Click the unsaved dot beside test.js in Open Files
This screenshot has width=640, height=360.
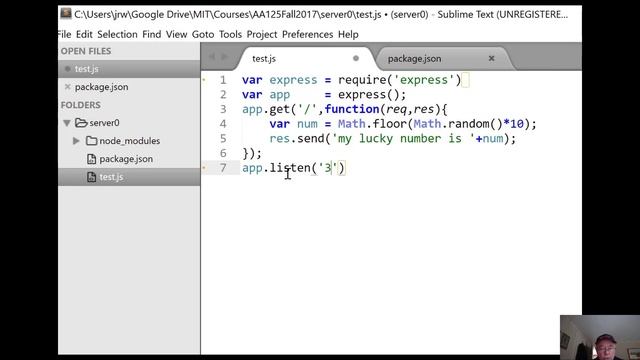67,69
